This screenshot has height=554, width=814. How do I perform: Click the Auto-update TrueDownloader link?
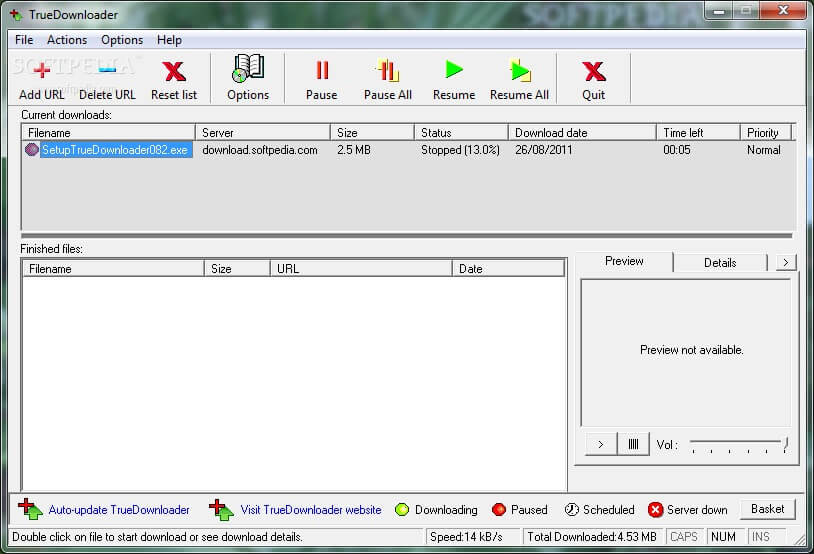(x=119, y=510)
